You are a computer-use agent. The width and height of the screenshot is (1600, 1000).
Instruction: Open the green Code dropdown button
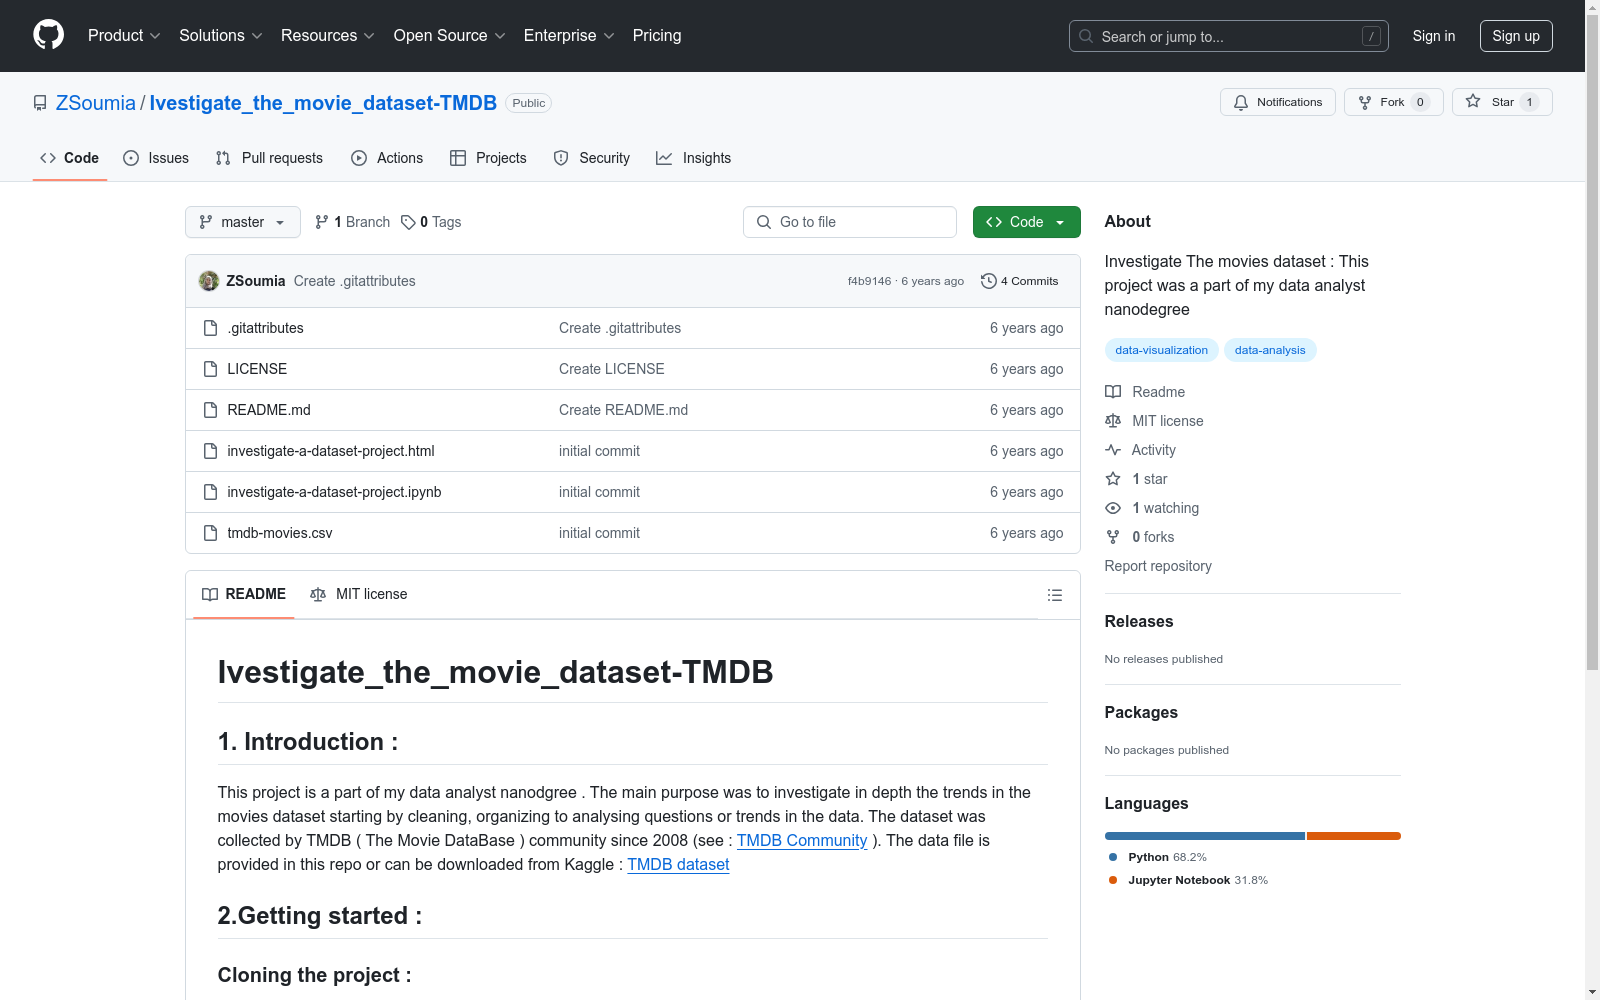coord(1026,222)
